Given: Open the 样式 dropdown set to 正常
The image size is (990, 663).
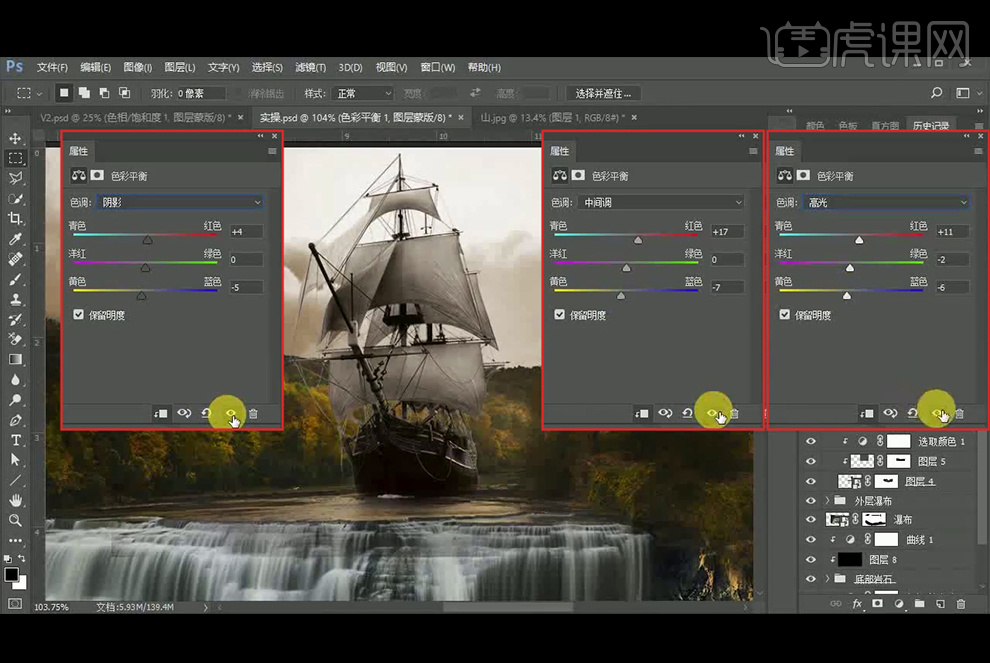Looking at the screenshot, I should pos(363,93).
